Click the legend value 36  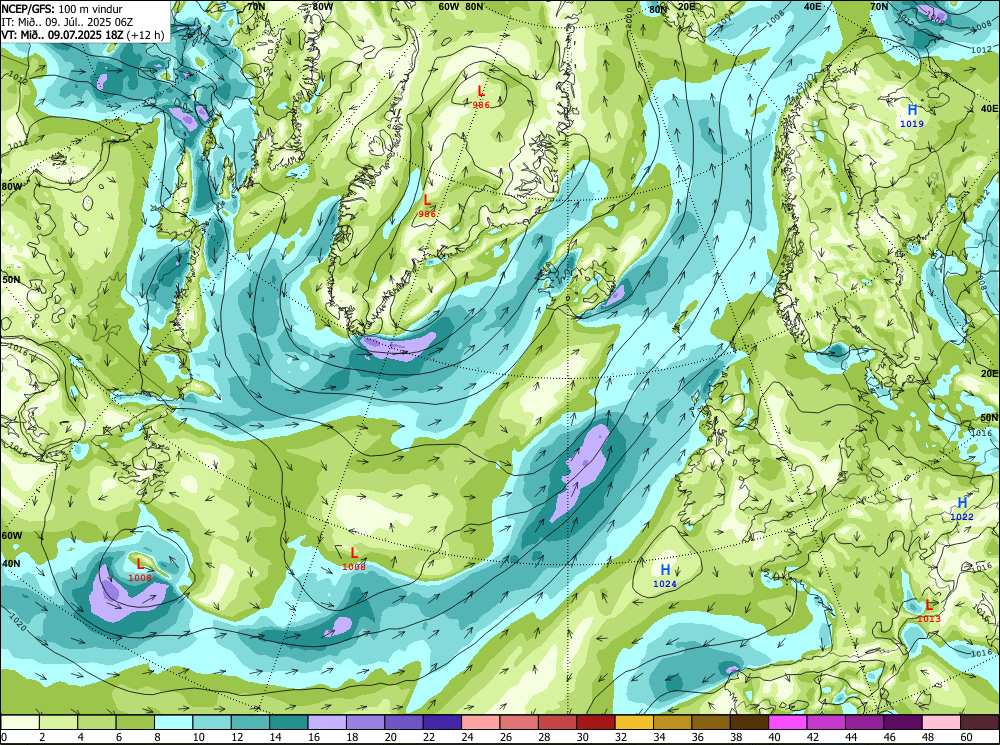(x=697, y=737)
